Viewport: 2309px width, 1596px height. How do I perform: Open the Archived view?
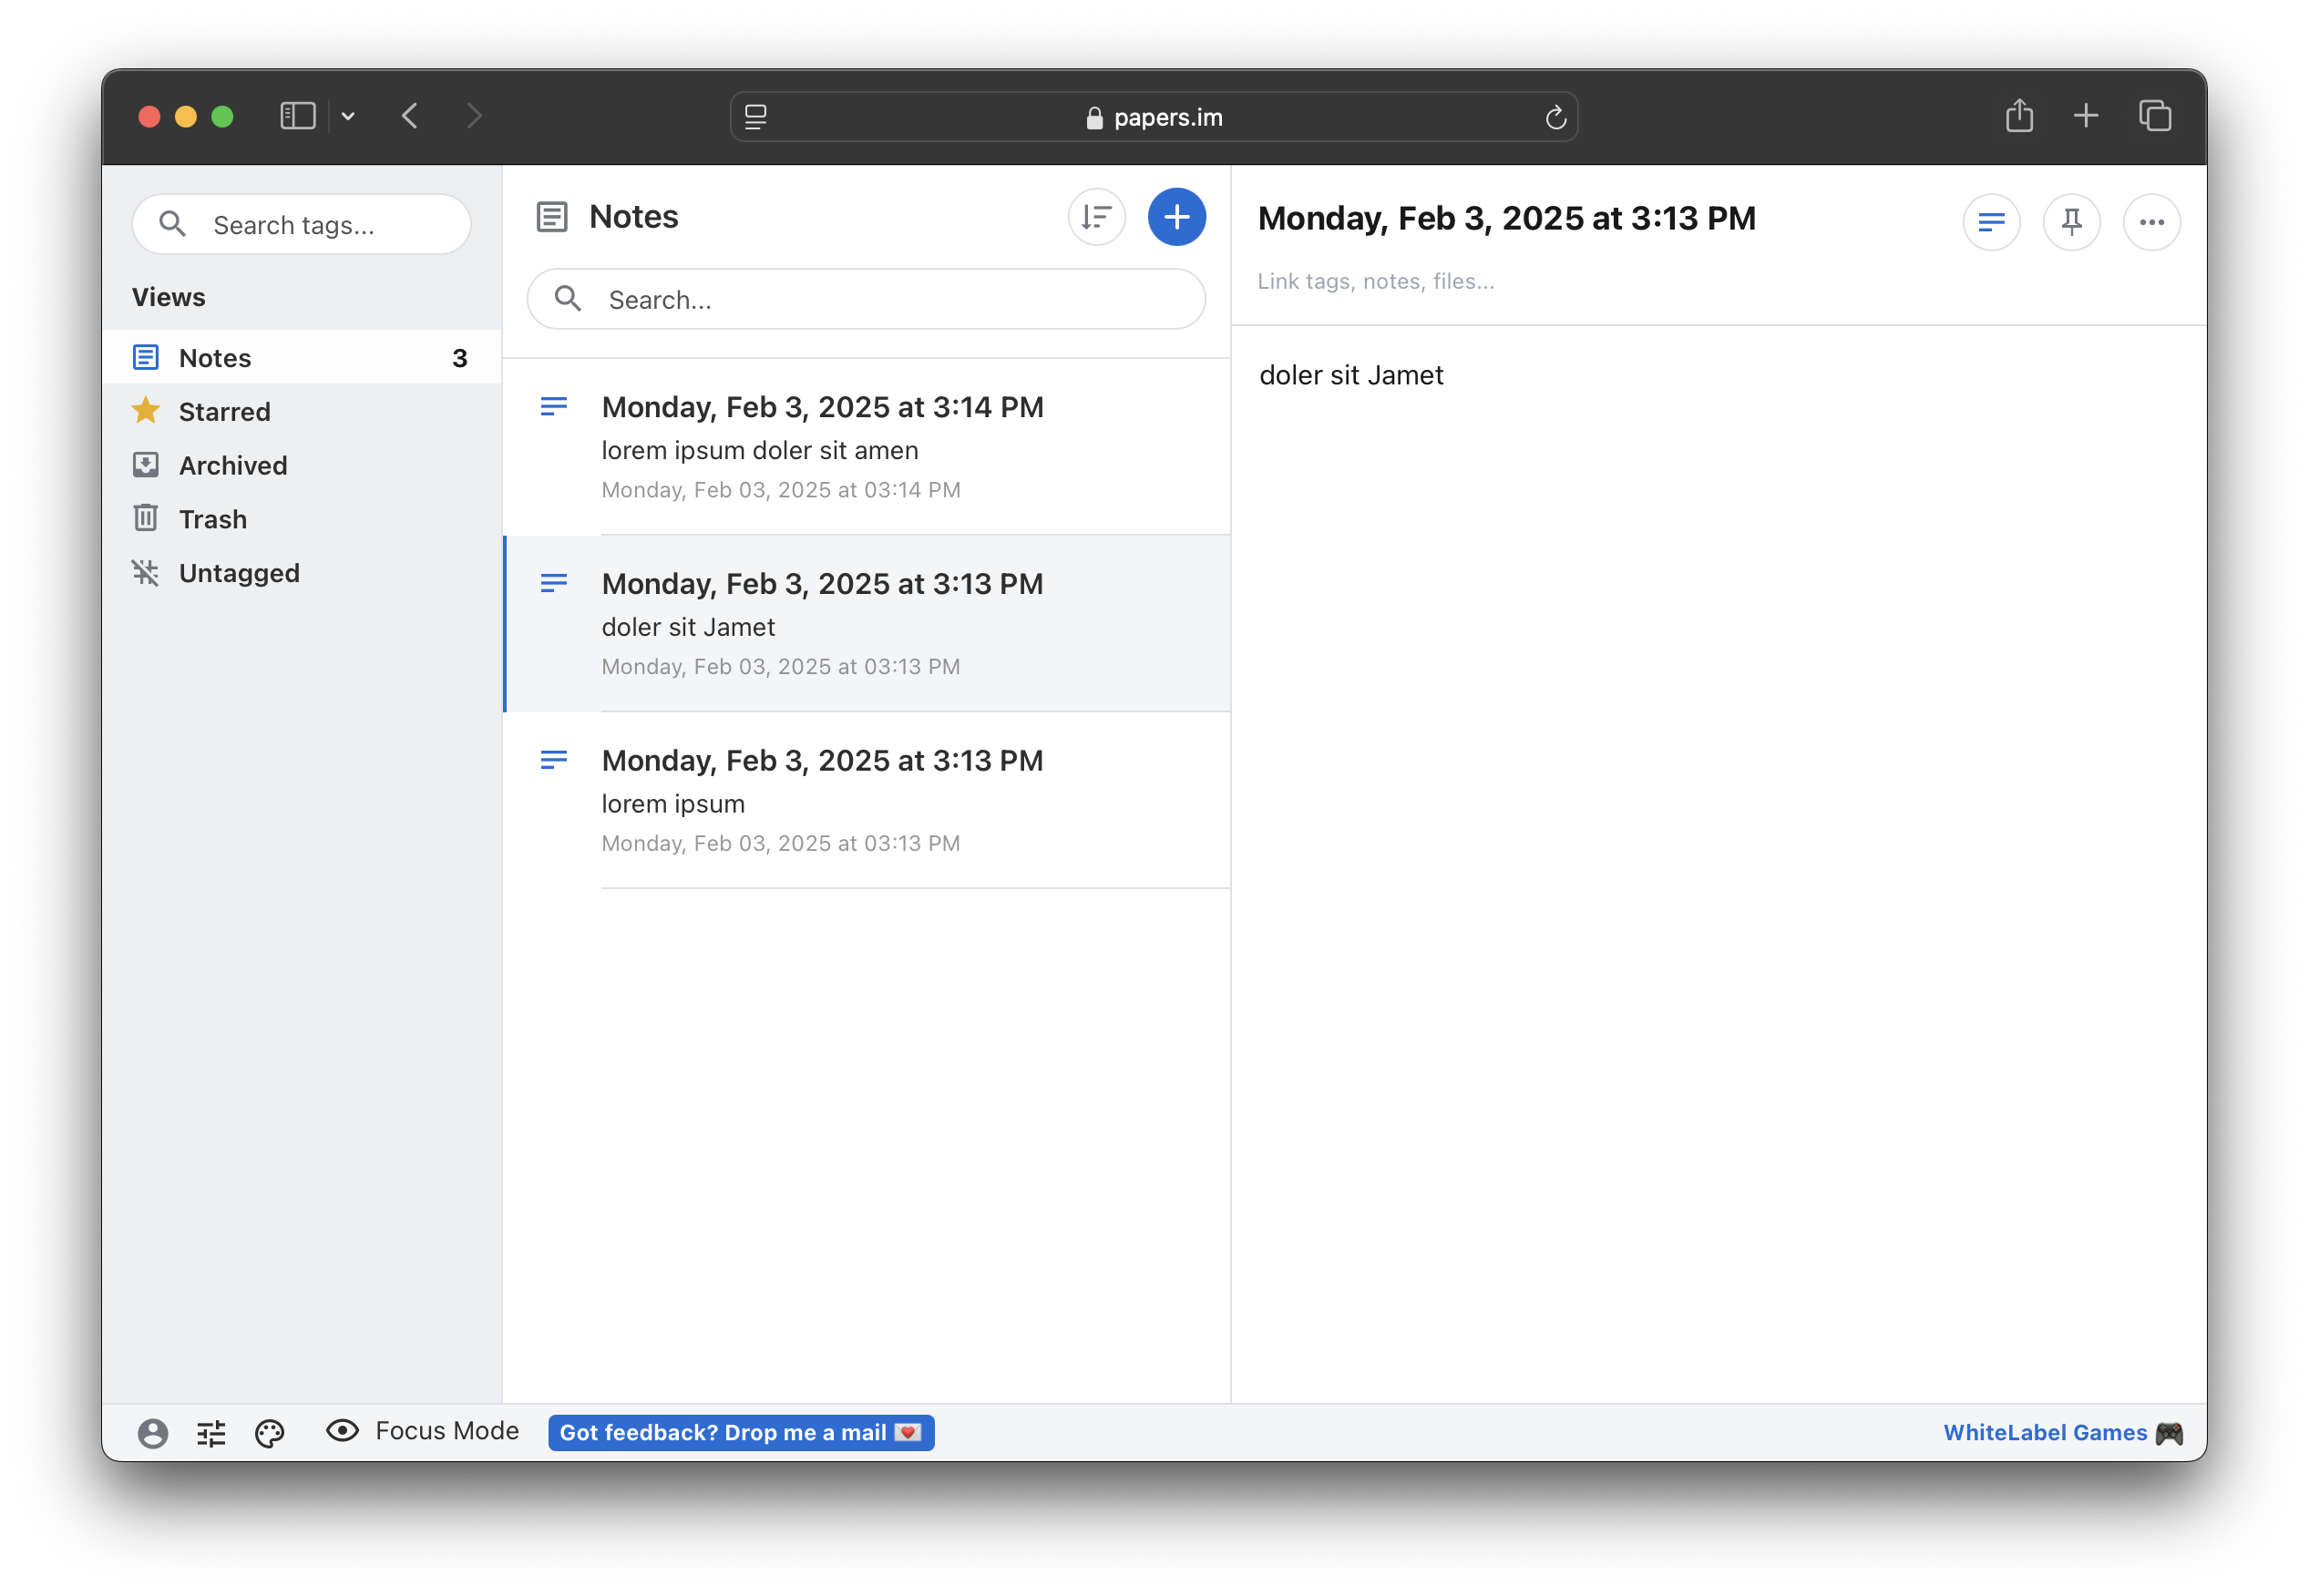coord(232,466)
